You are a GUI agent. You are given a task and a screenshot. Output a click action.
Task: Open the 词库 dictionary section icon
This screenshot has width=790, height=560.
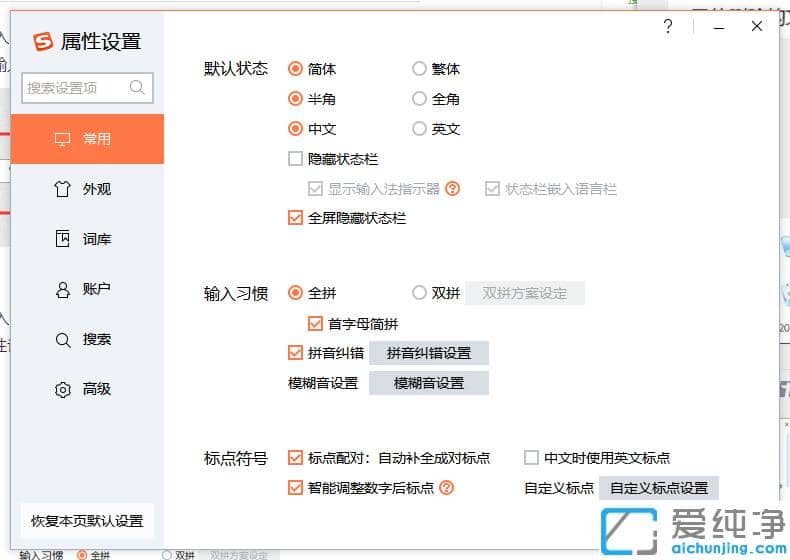click(x=62, y=238)
